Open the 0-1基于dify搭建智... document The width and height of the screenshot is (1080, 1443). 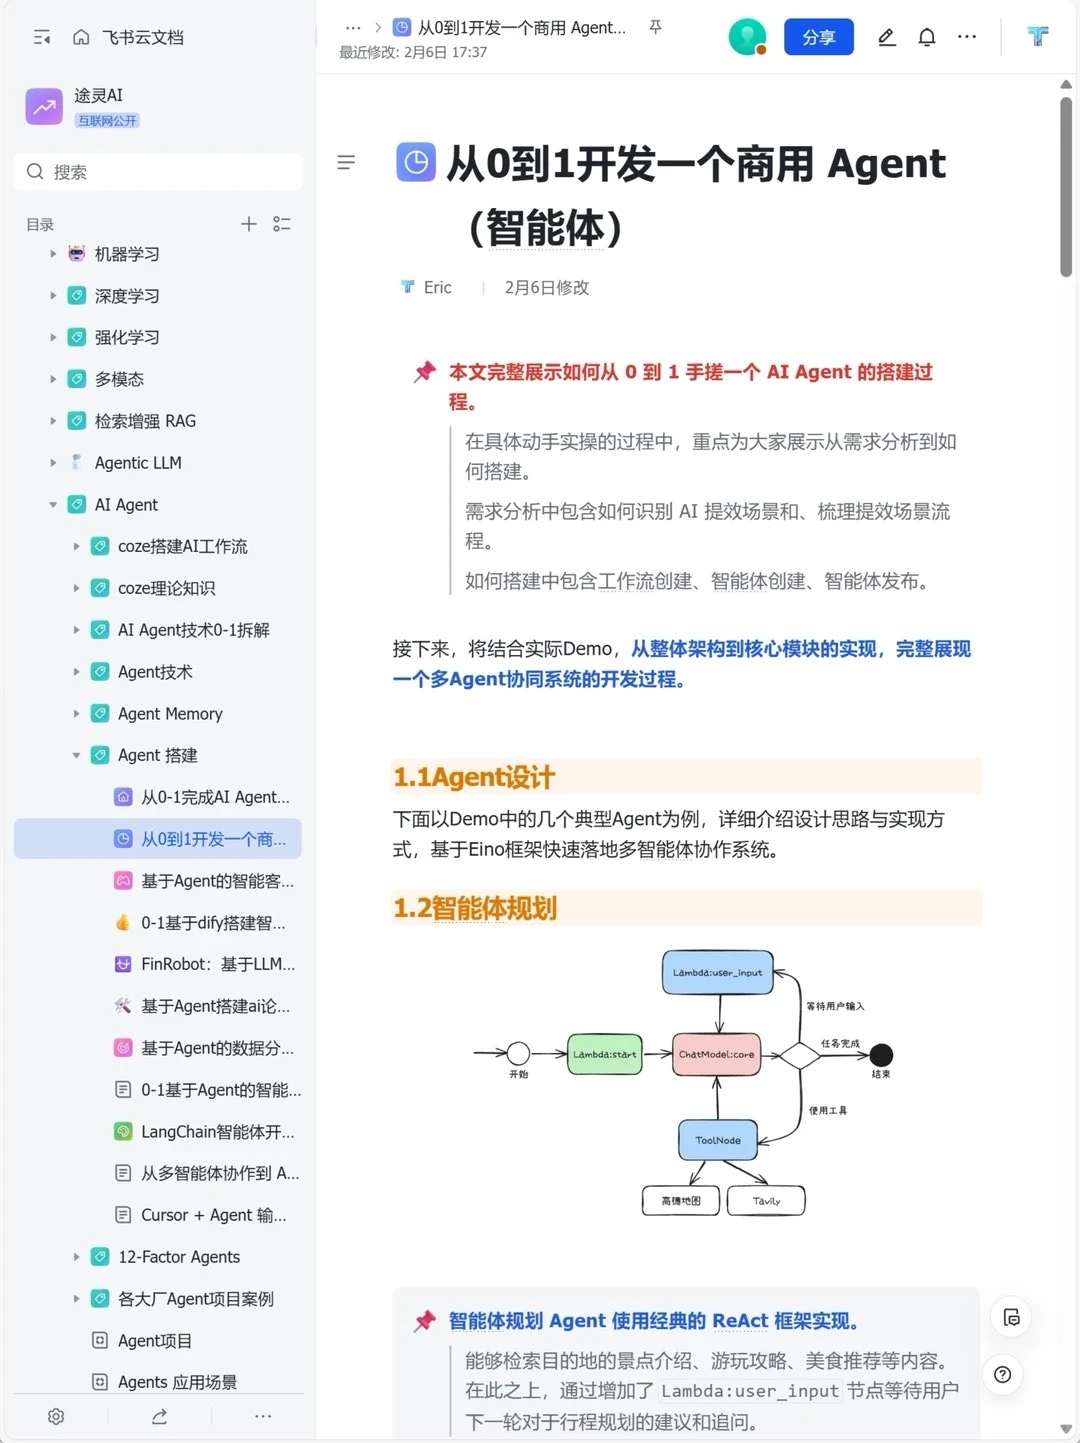click(x=213, y=923)
